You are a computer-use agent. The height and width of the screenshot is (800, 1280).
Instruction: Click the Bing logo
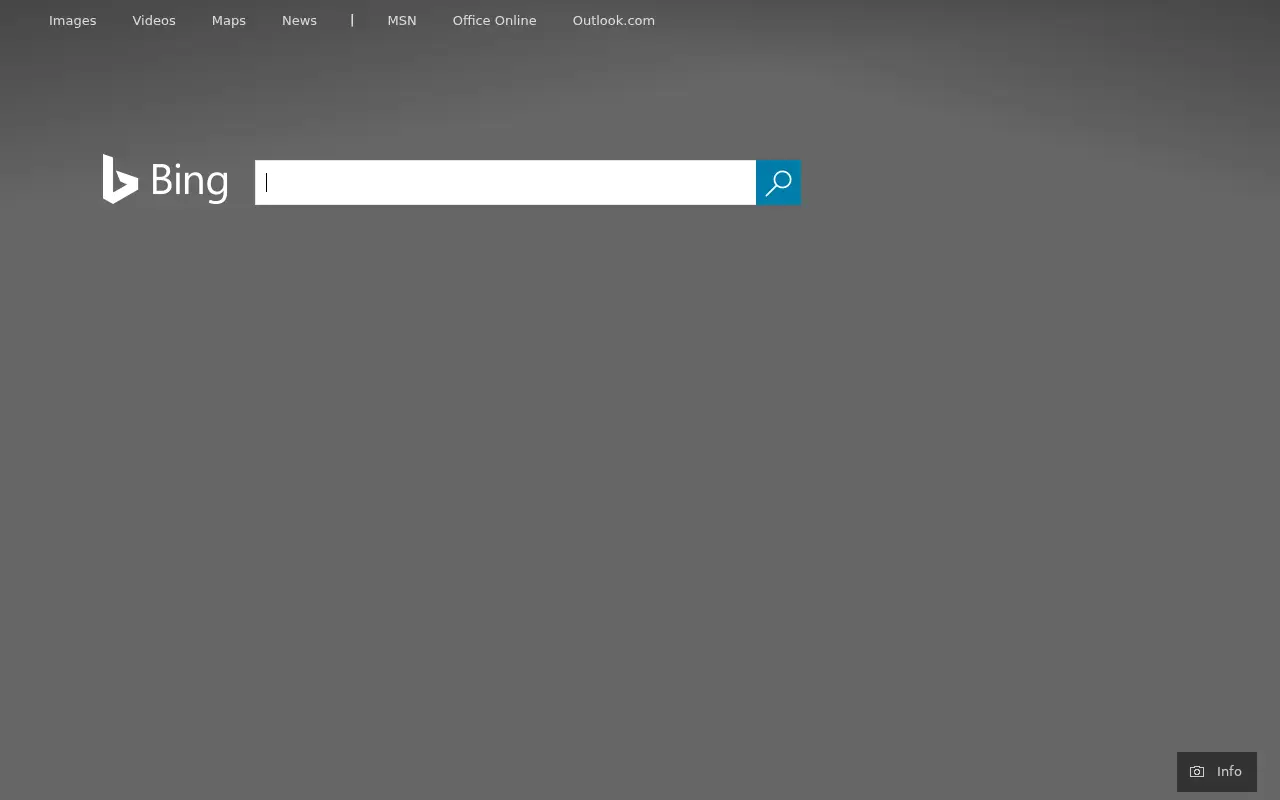pos(165,179)
